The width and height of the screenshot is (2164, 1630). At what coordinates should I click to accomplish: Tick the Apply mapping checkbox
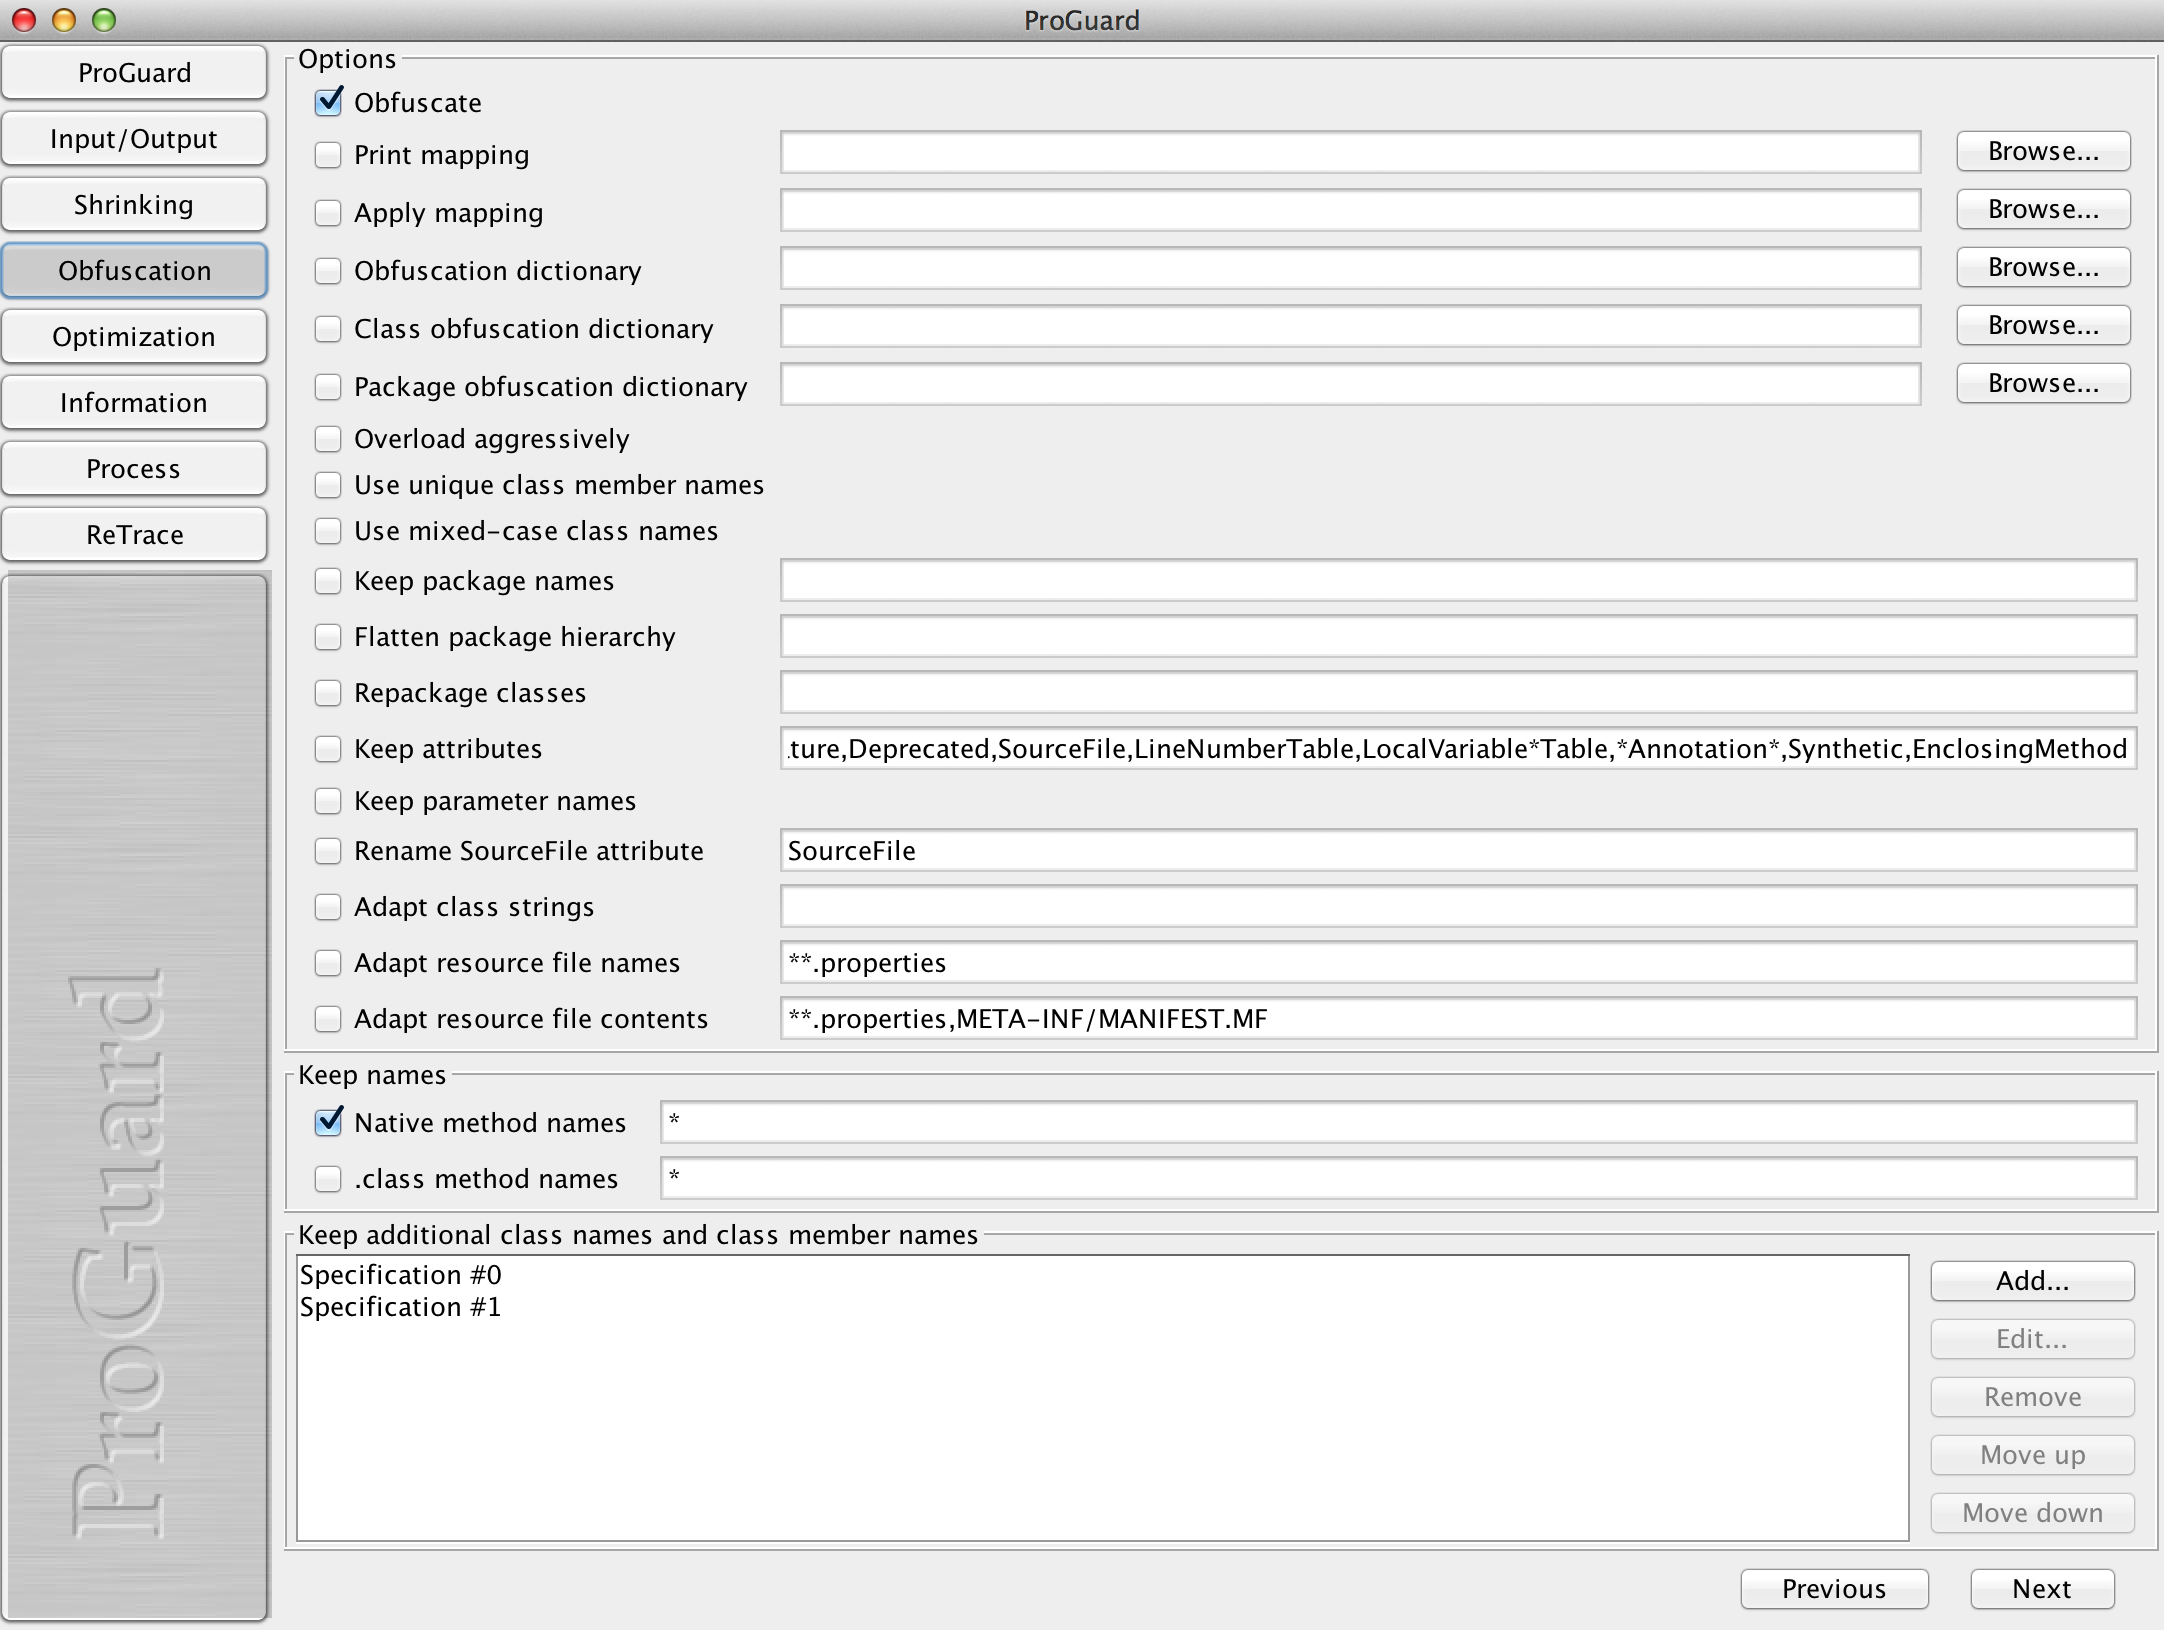pyautogui.click(x=328, y=213)
